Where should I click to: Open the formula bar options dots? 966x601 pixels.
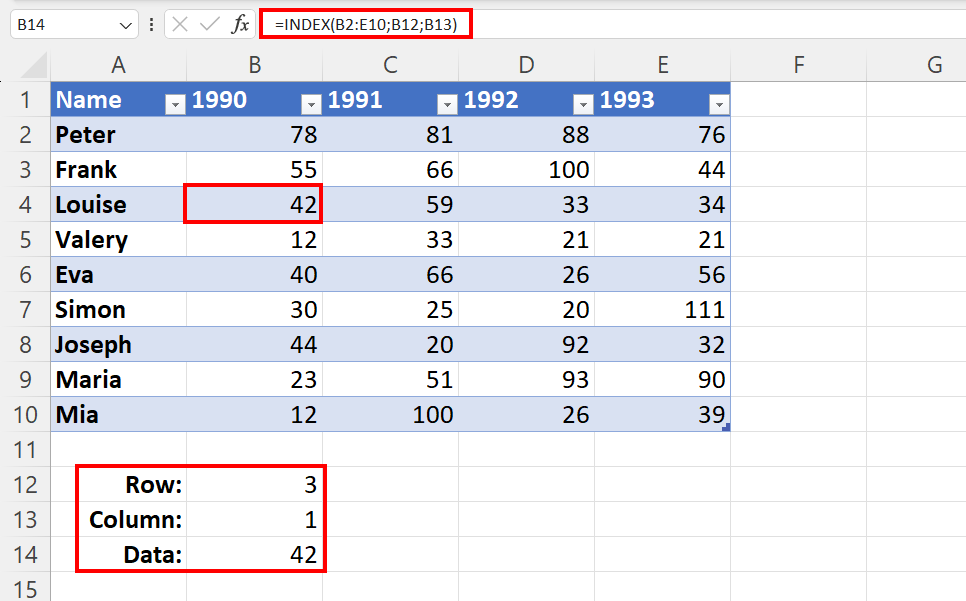pos(152,25)
